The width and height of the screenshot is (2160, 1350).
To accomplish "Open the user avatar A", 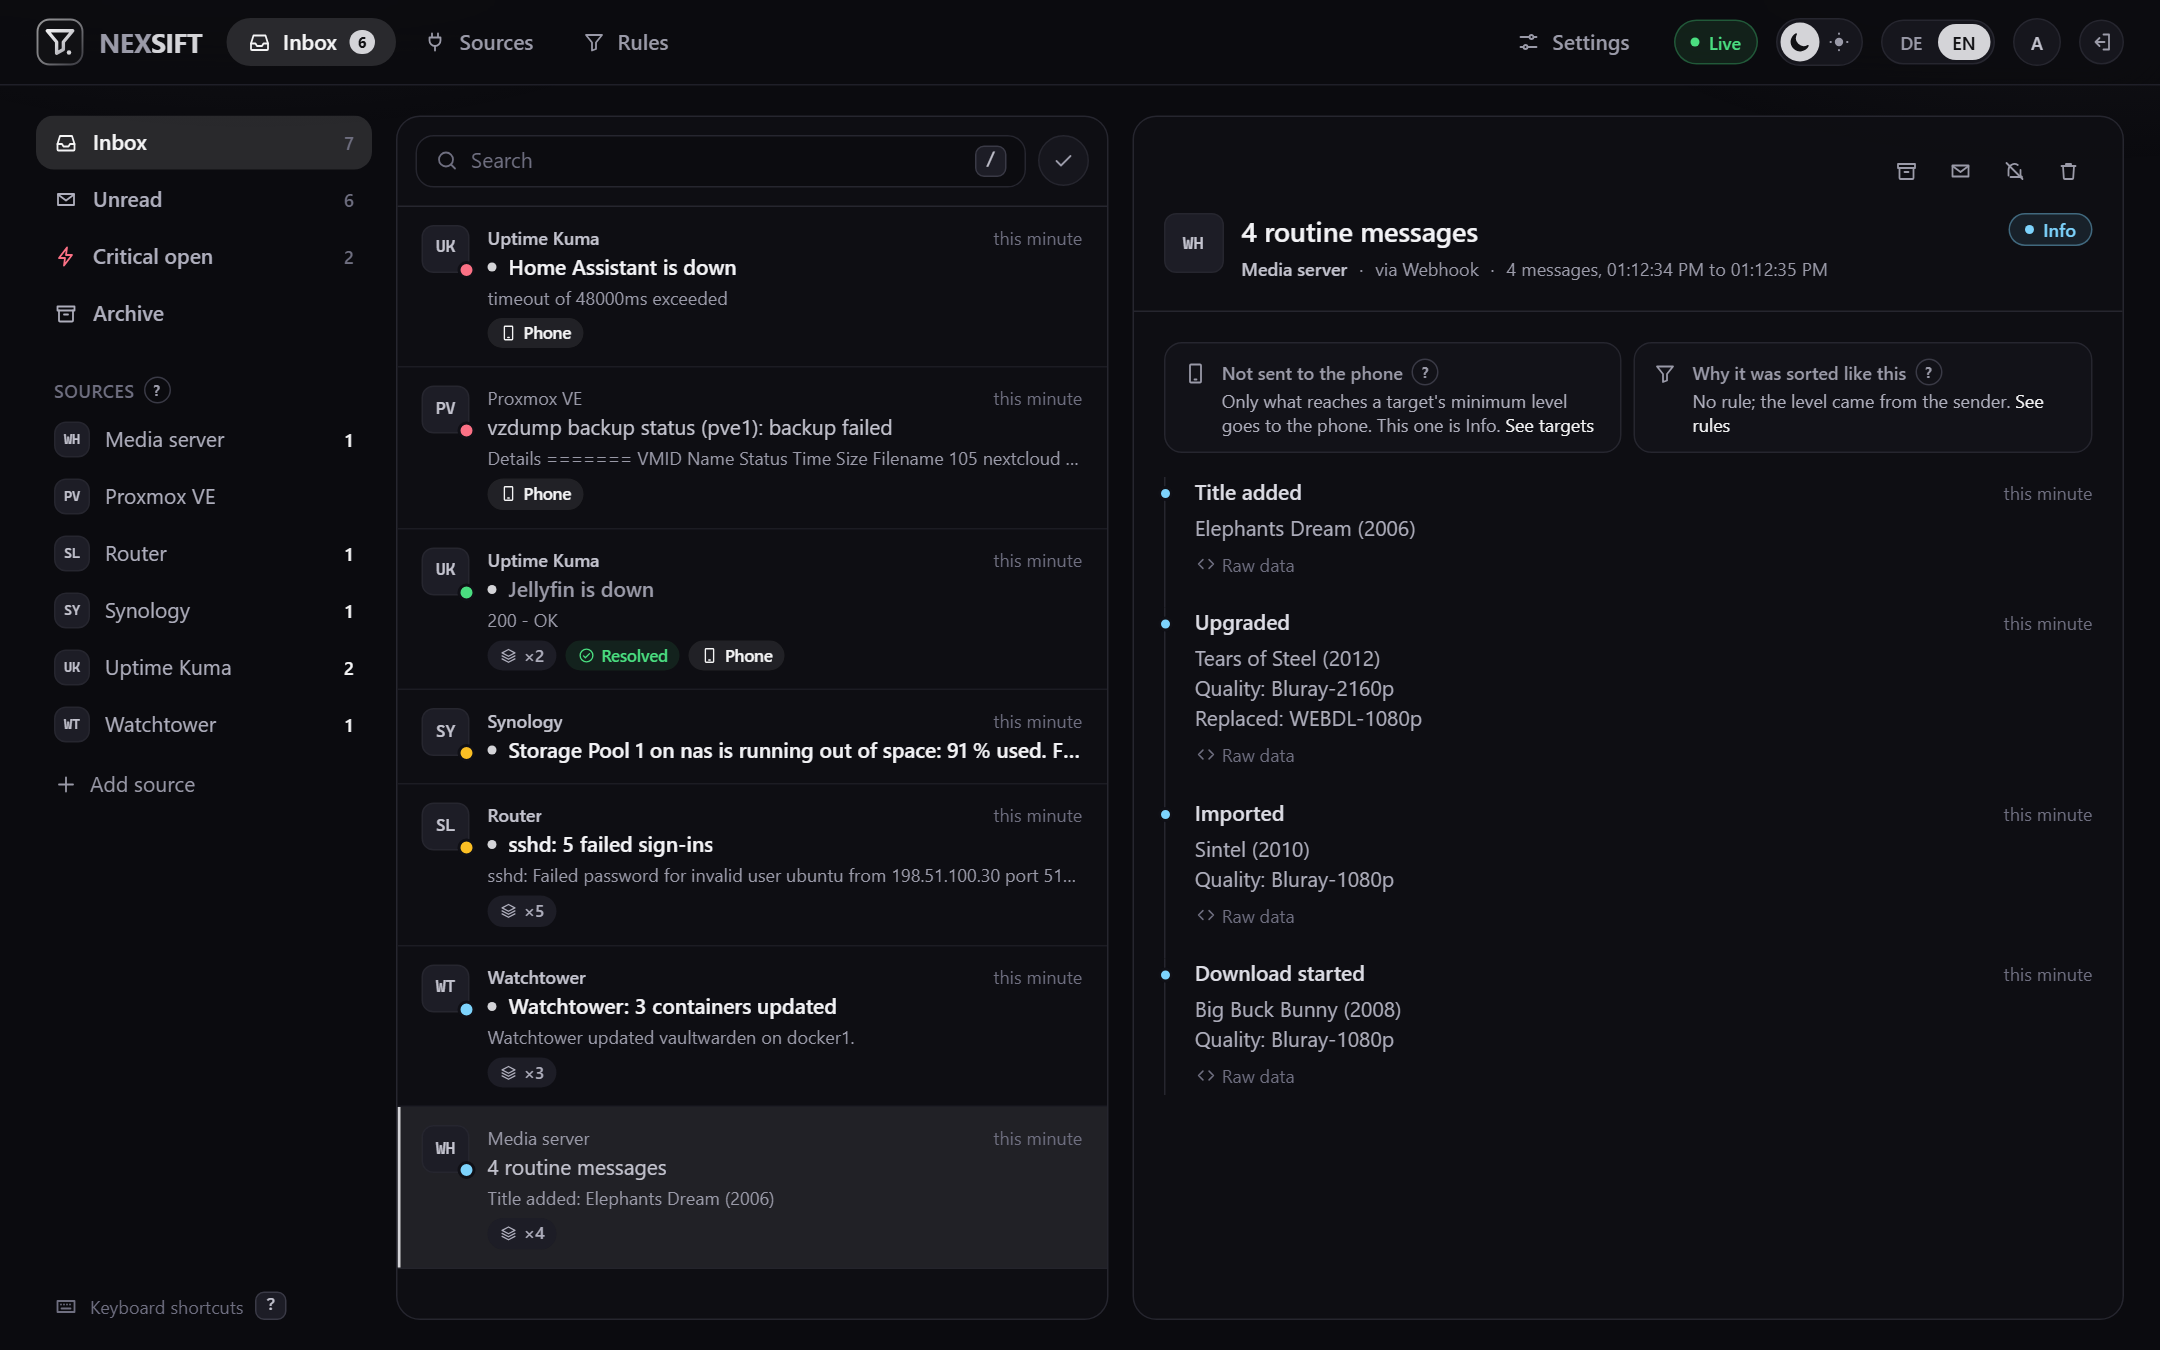I will point(2036,43).
